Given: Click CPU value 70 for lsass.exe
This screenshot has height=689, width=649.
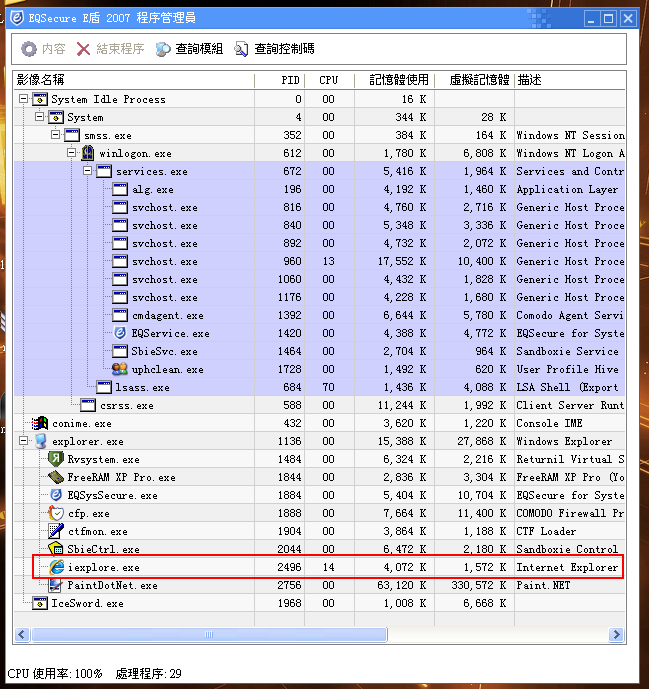Looking at the screenshot, I should (x=329, y=387).
